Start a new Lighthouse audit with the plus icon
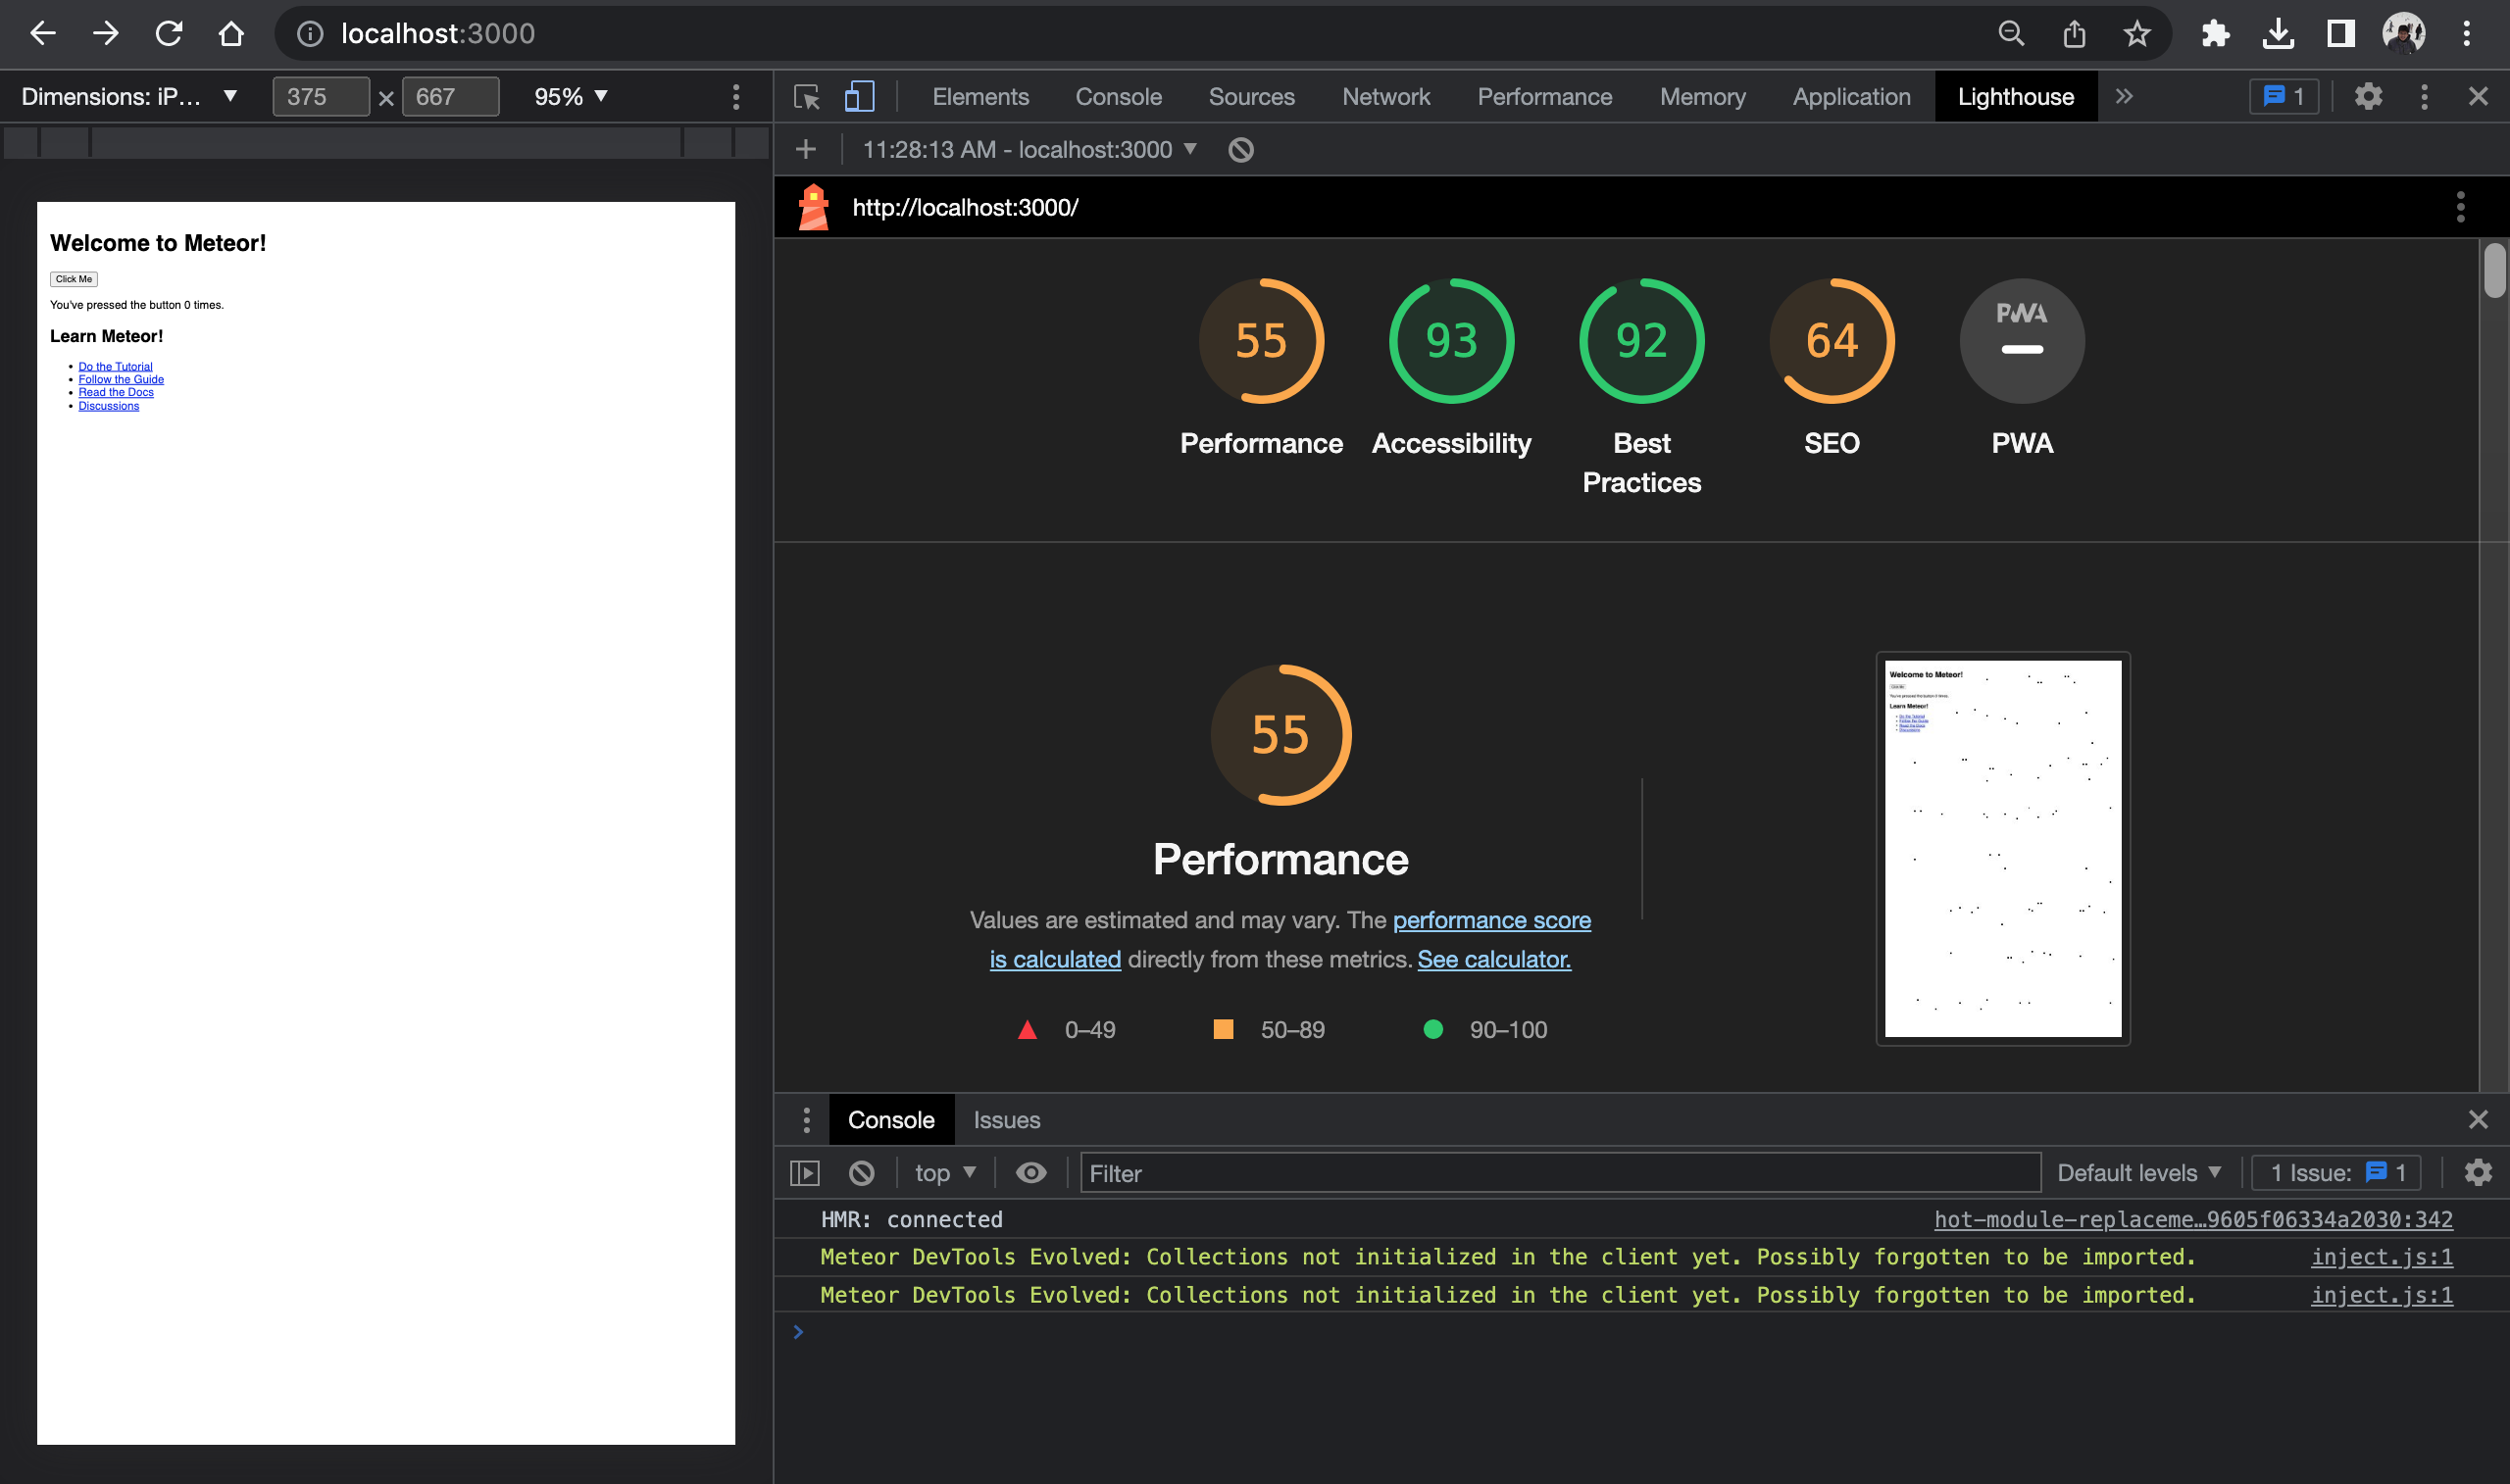 (806, 148)
